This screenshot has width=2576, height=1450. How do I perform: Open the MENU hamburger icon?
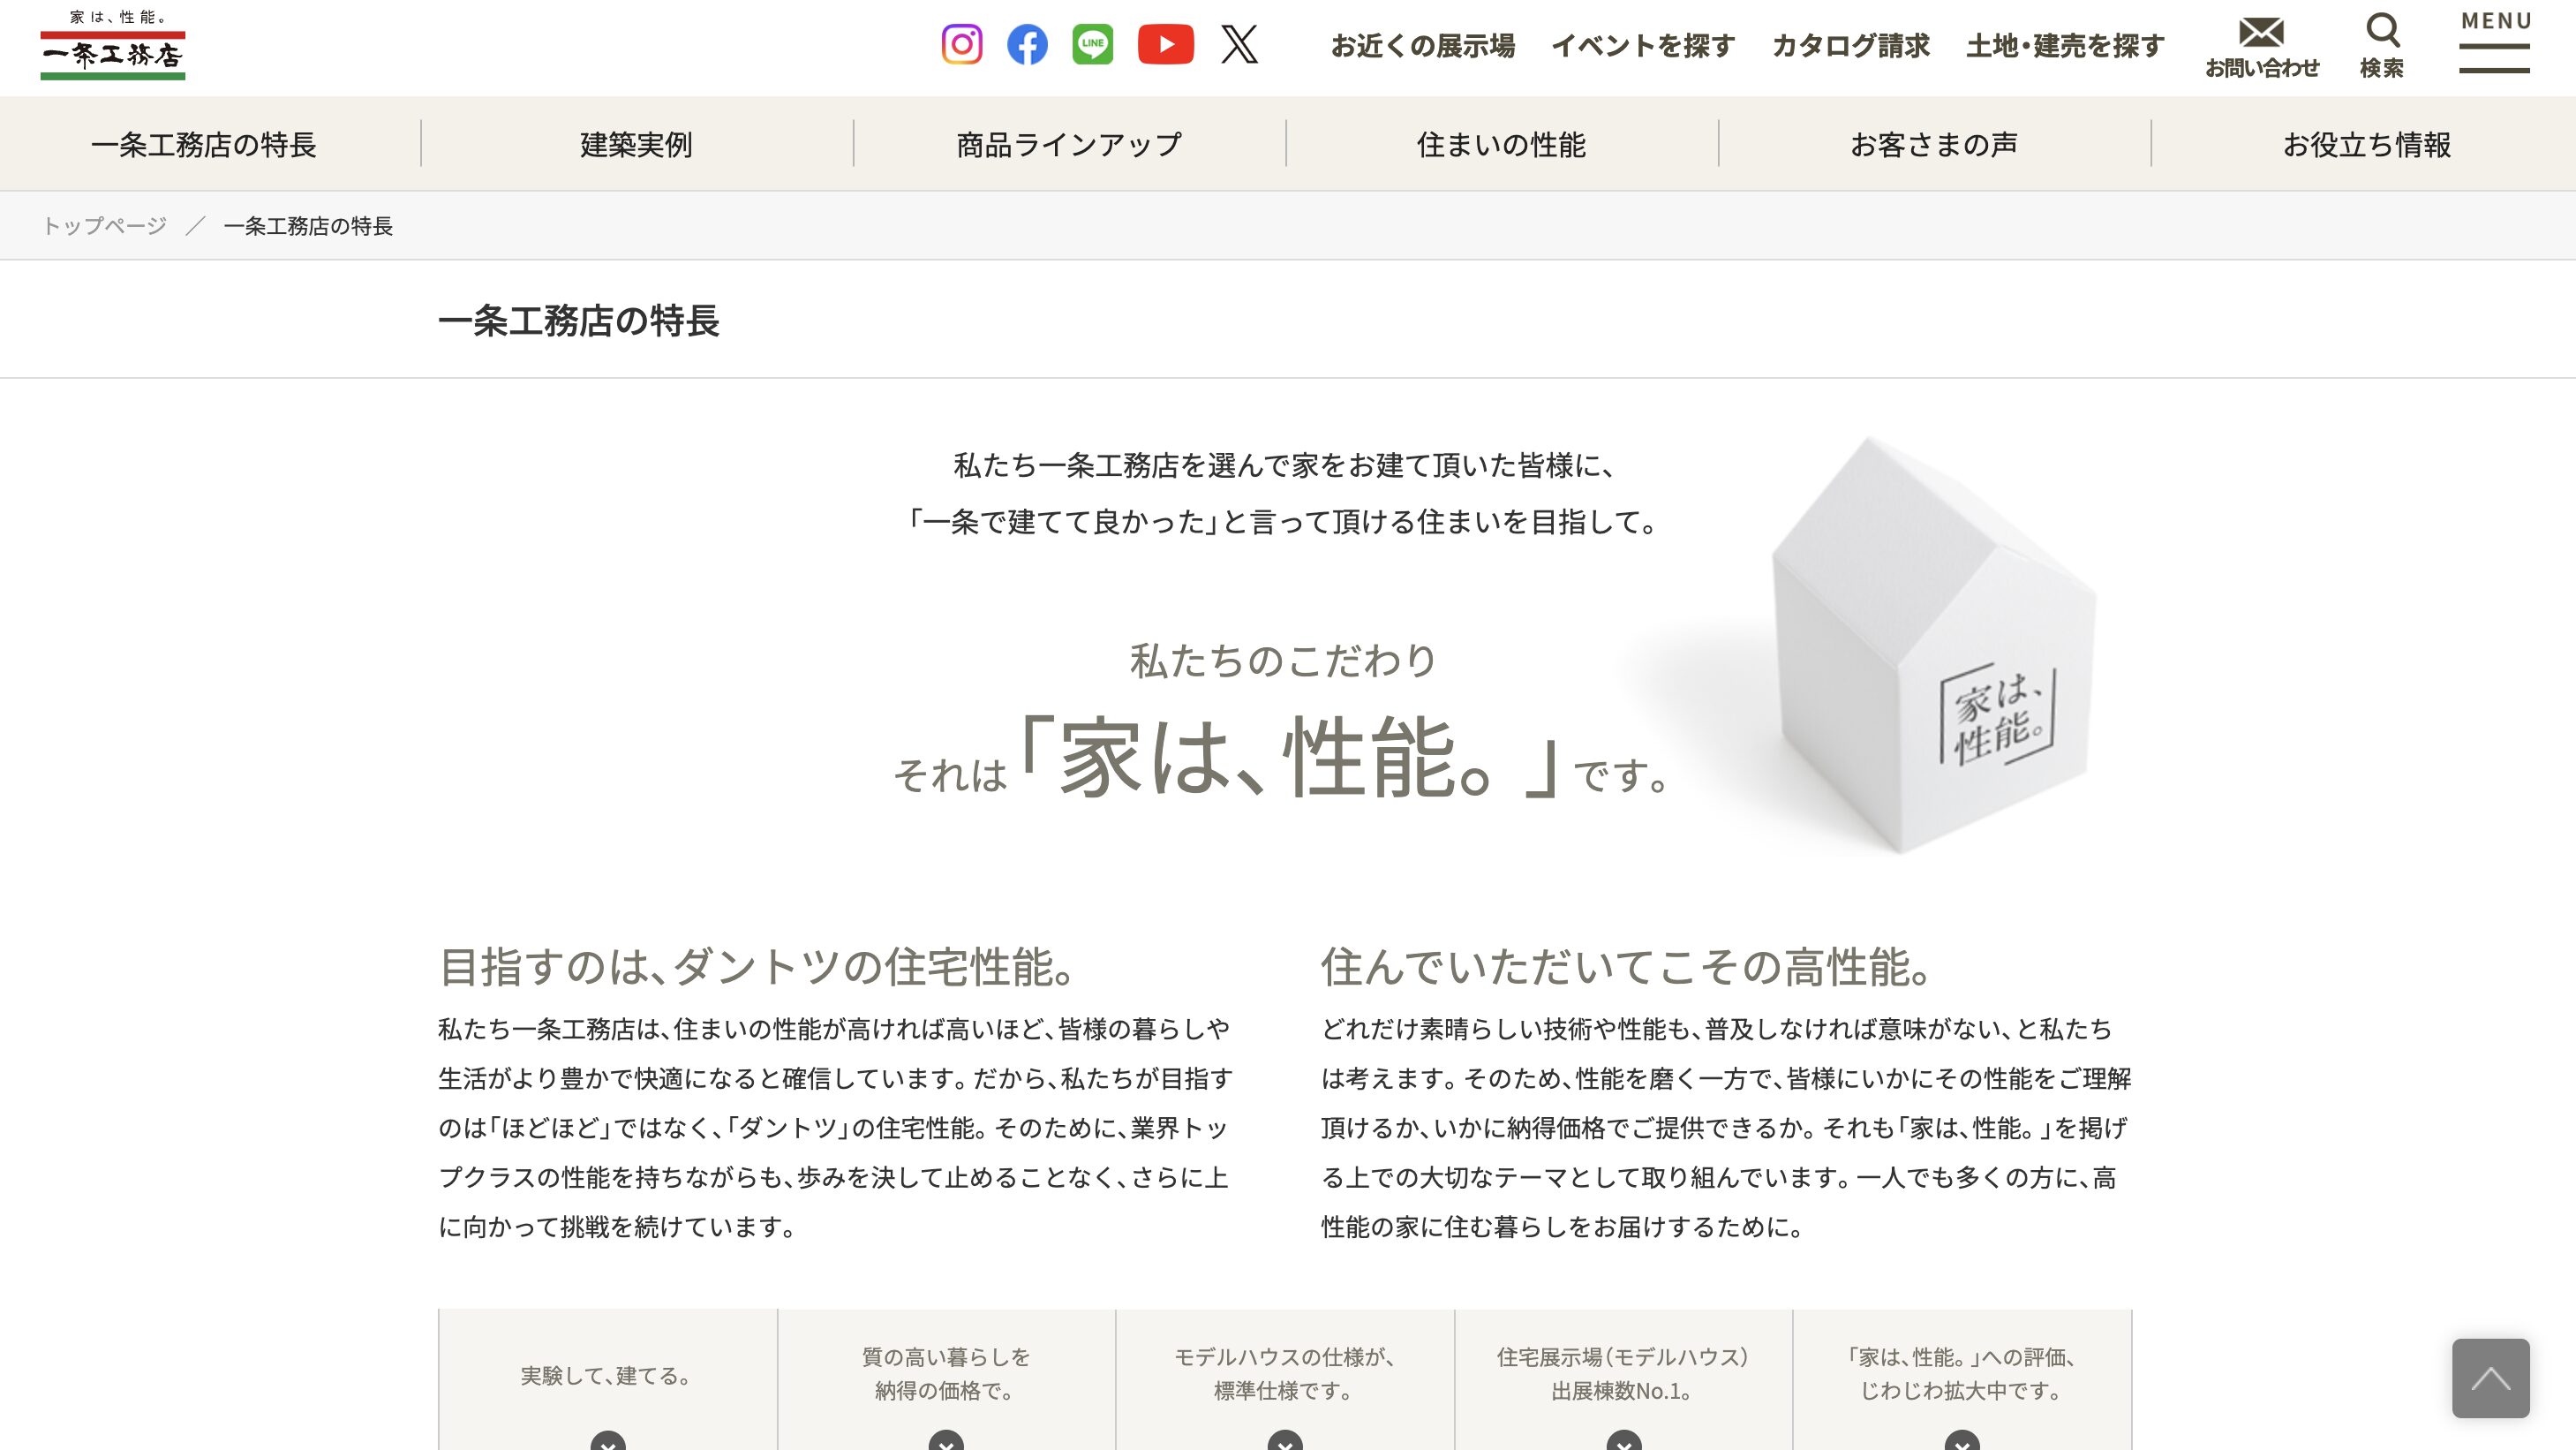coord(2495,42)
